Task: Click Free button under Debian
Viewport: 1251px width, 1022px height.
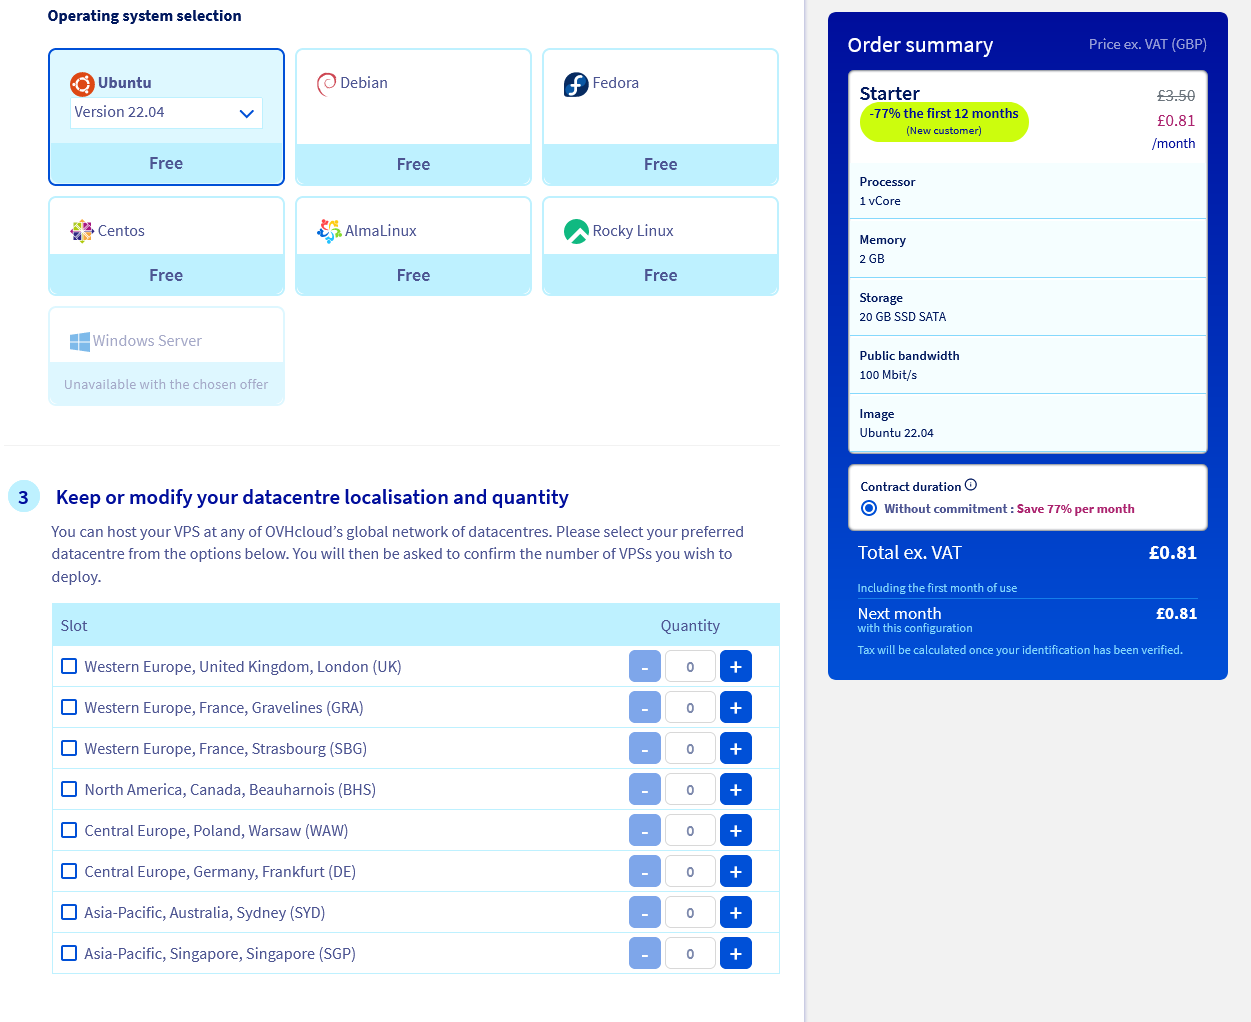Action: coord(413,164)
